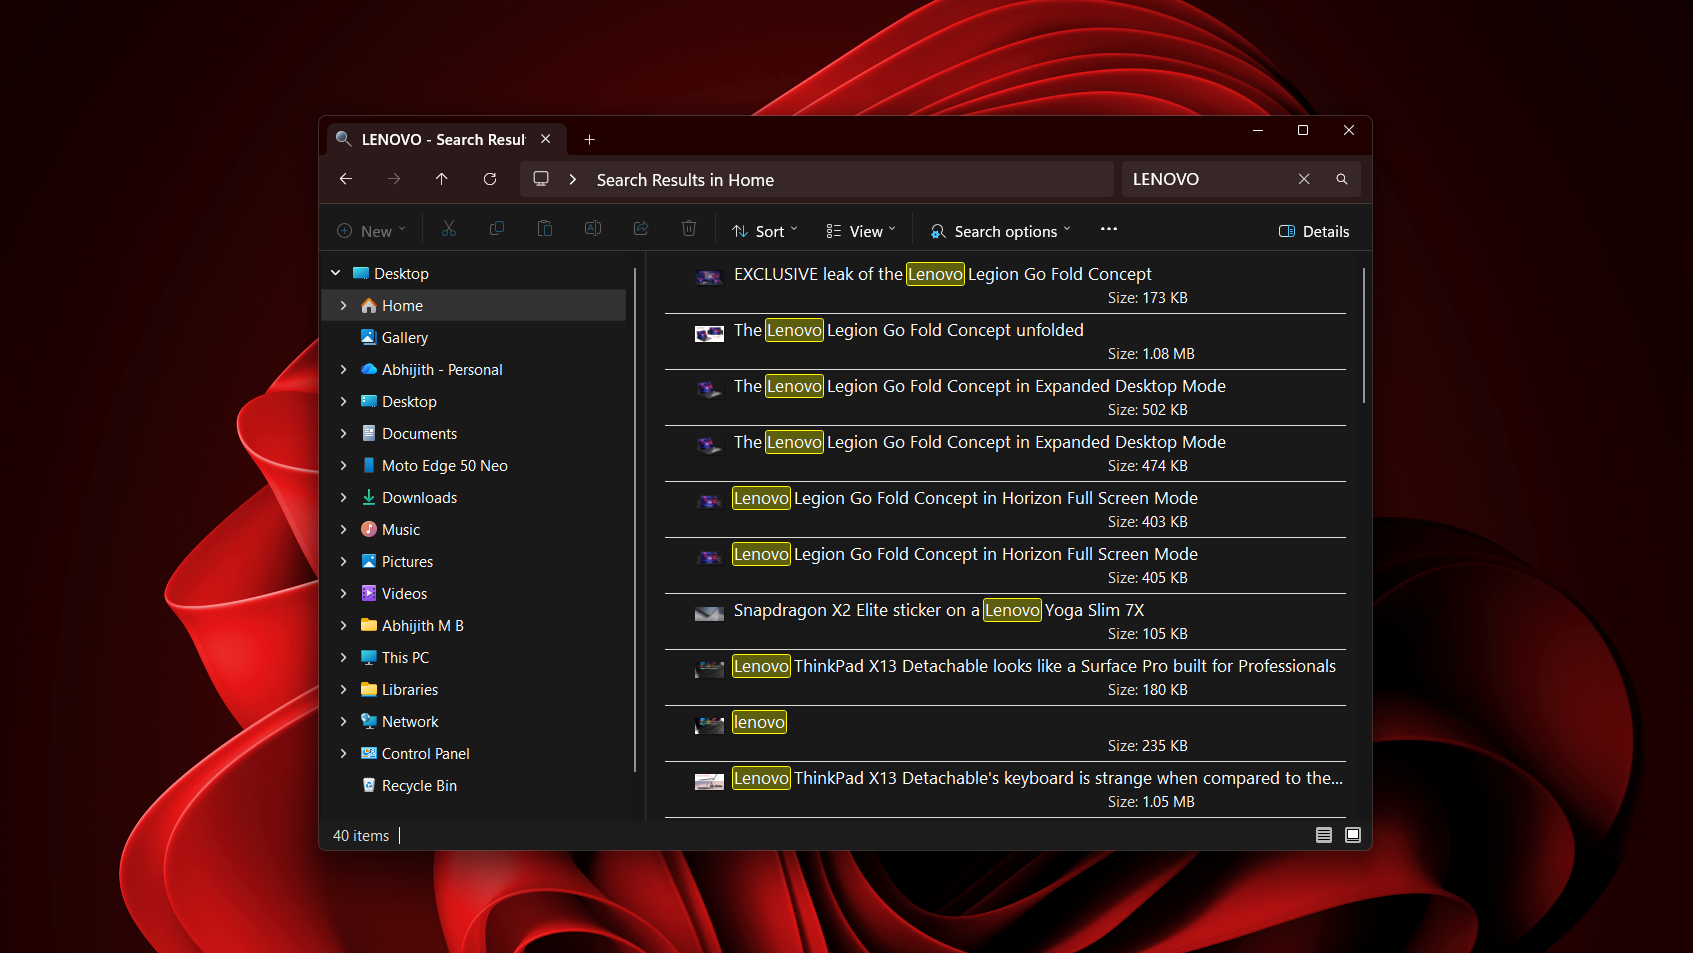Viewport: 1693px width, 953px height.
Task: Open Search options
Action: point(999,231)
